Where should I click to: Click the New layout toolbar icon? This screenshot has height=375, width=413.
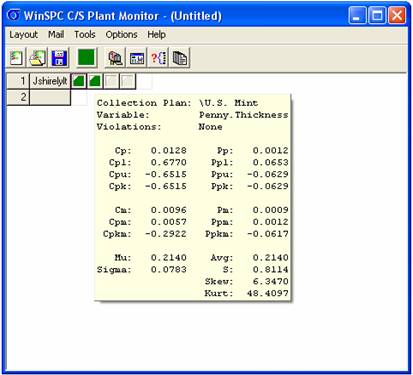(16, 58)
